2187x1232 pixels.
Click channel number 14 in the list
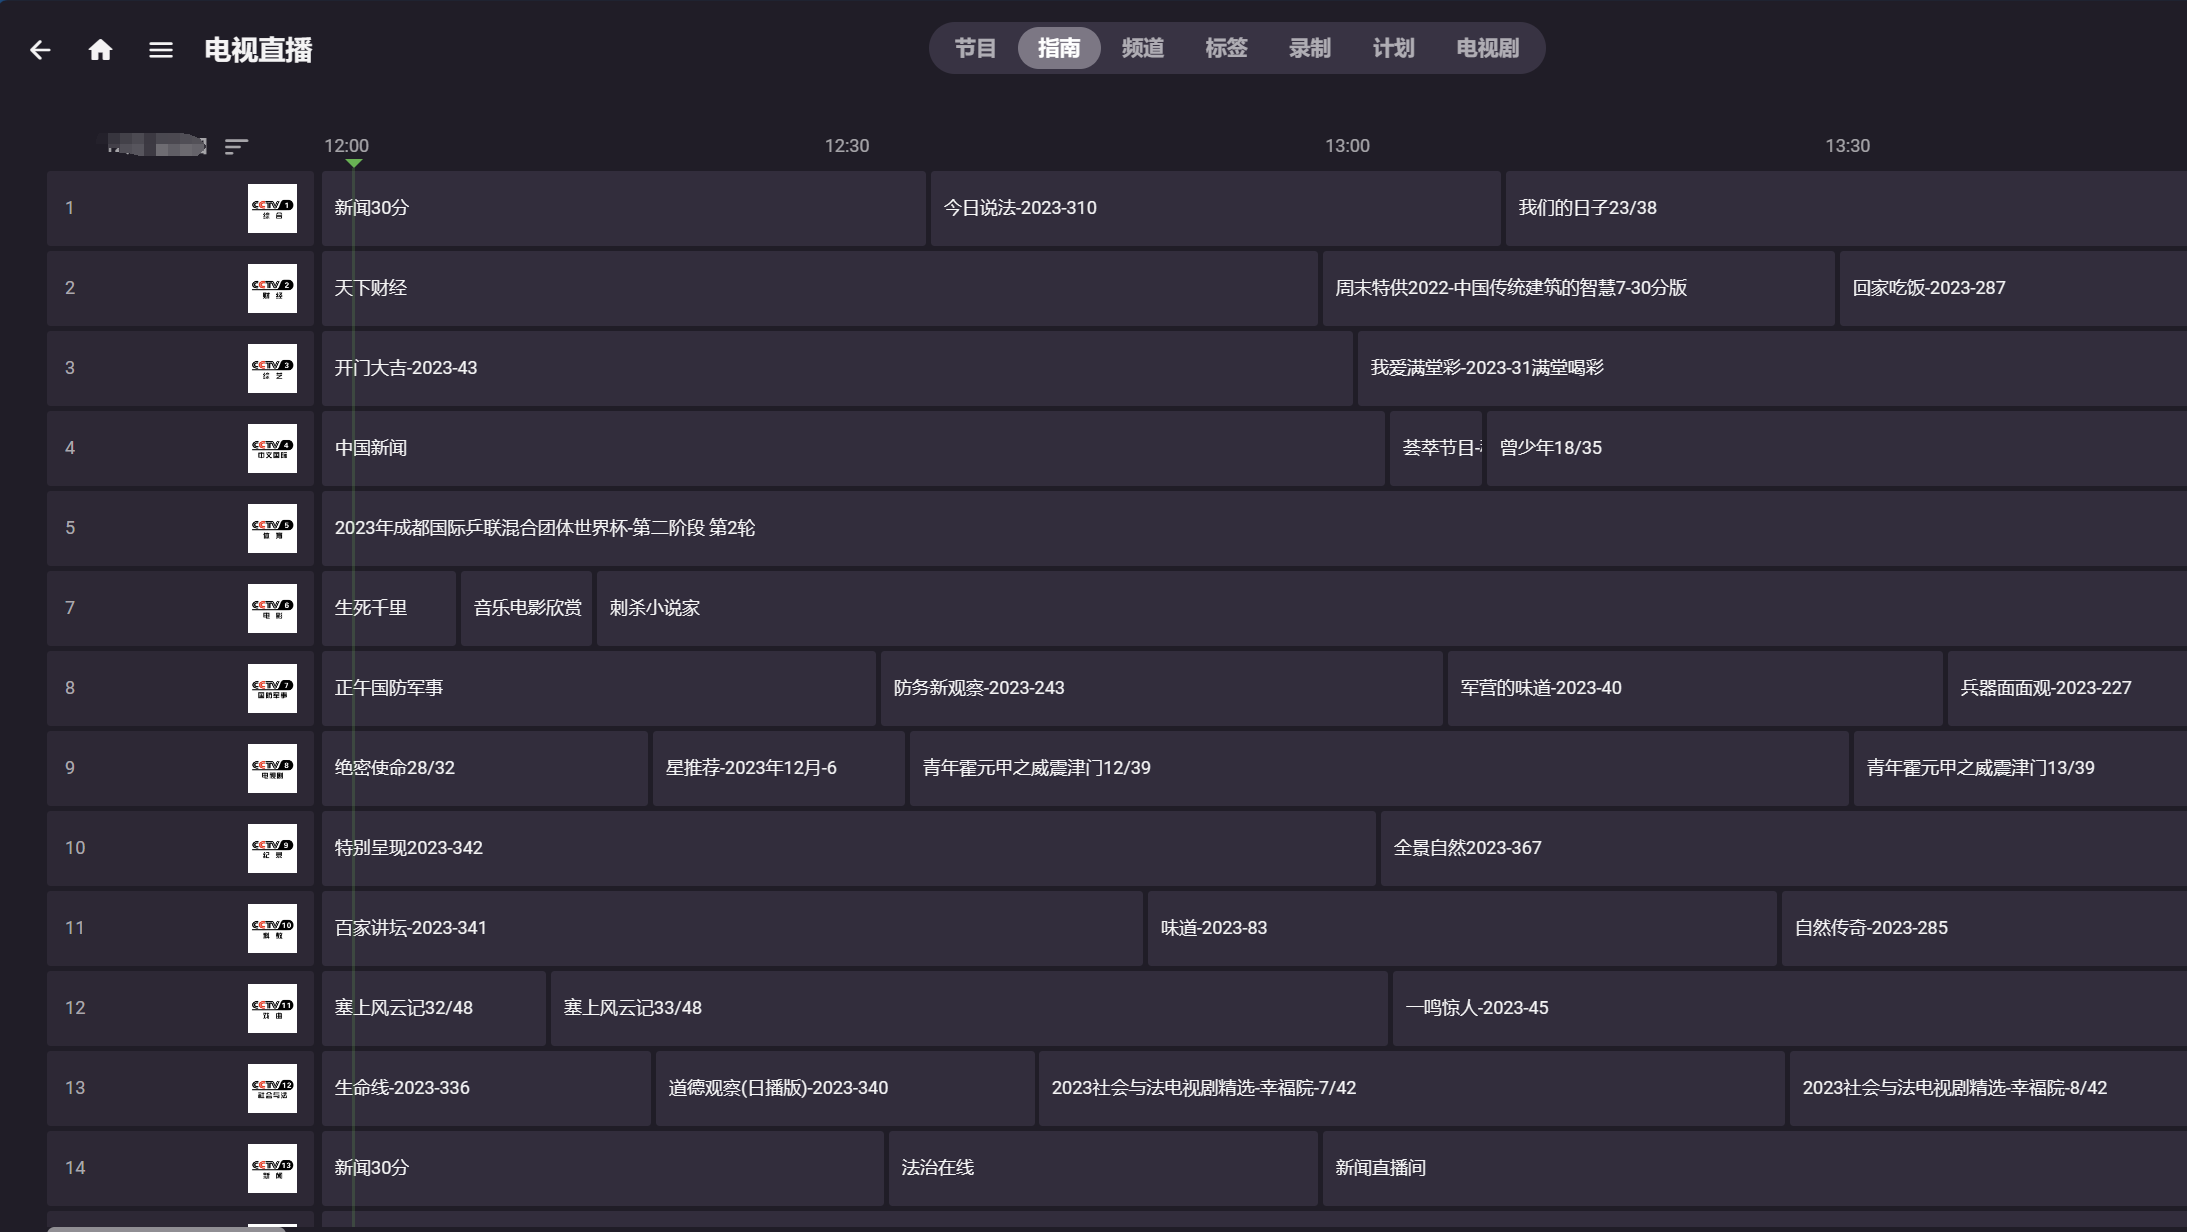pos(75,1168)
